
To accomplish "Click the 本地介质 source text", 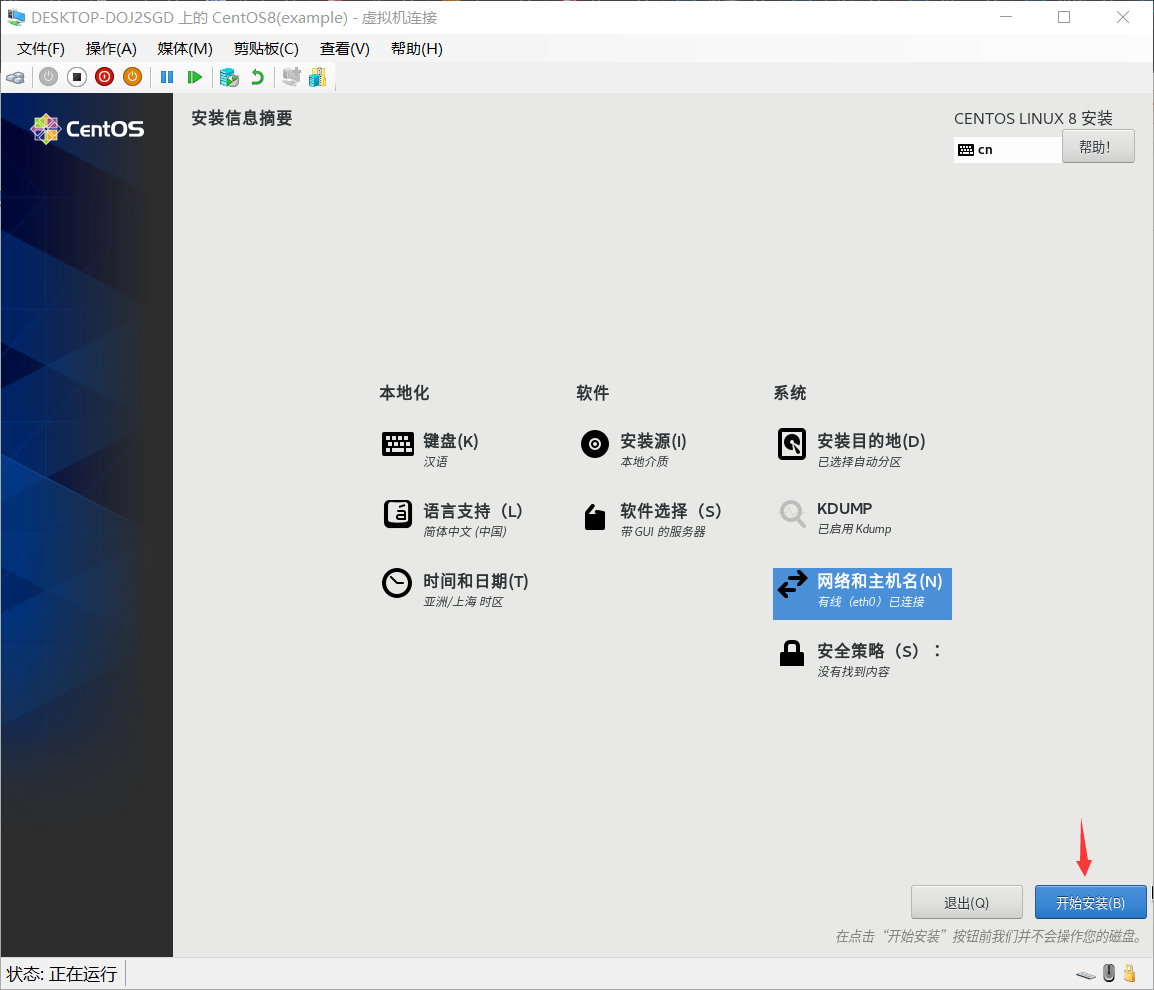I will (644, 462).
